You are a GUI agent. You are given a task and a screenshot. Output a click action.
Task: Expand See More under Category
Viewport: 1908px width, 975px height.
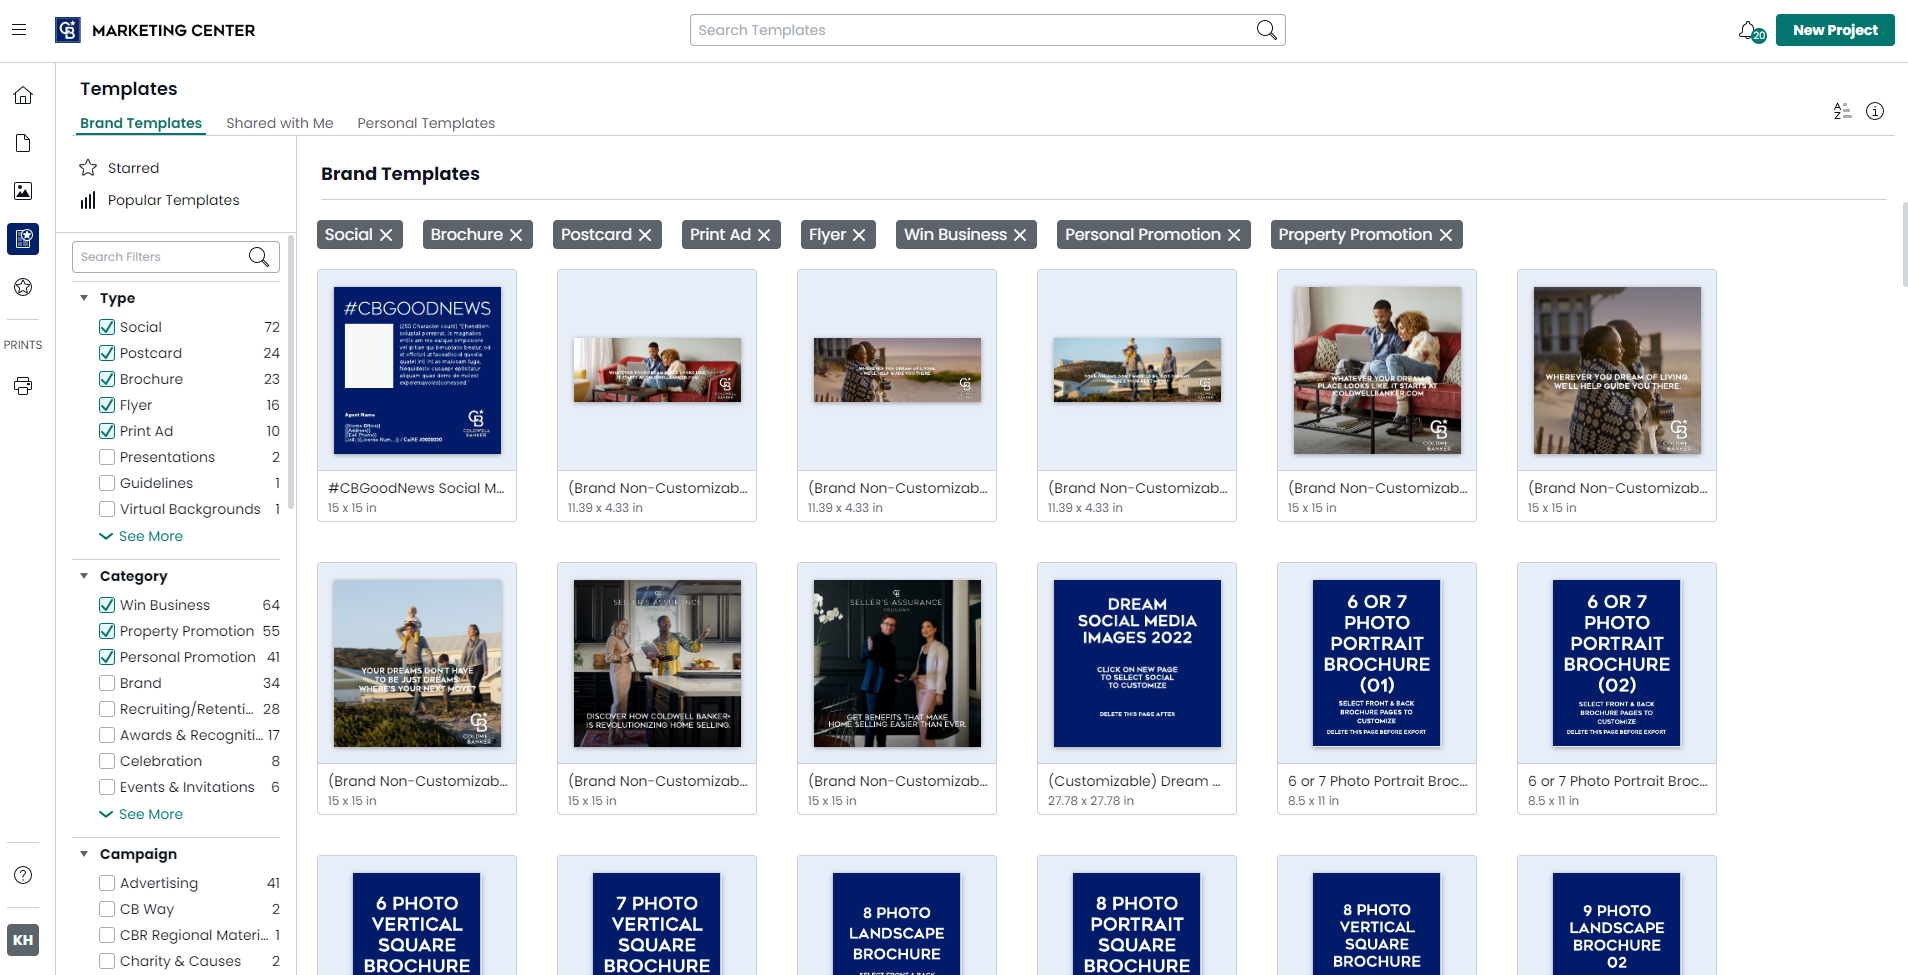coord(141,814)
